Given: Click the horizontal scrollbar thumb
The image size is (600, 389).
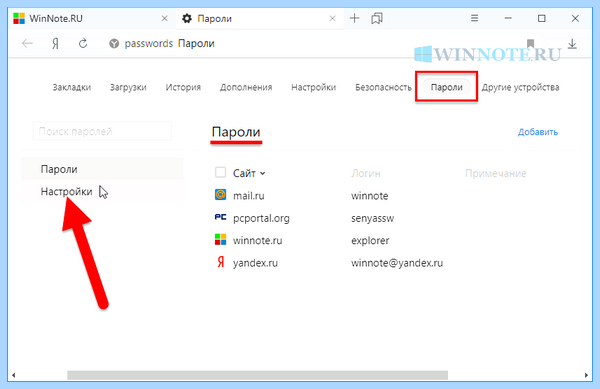Looking at the screenshot, I should click(x=258, y=375).
